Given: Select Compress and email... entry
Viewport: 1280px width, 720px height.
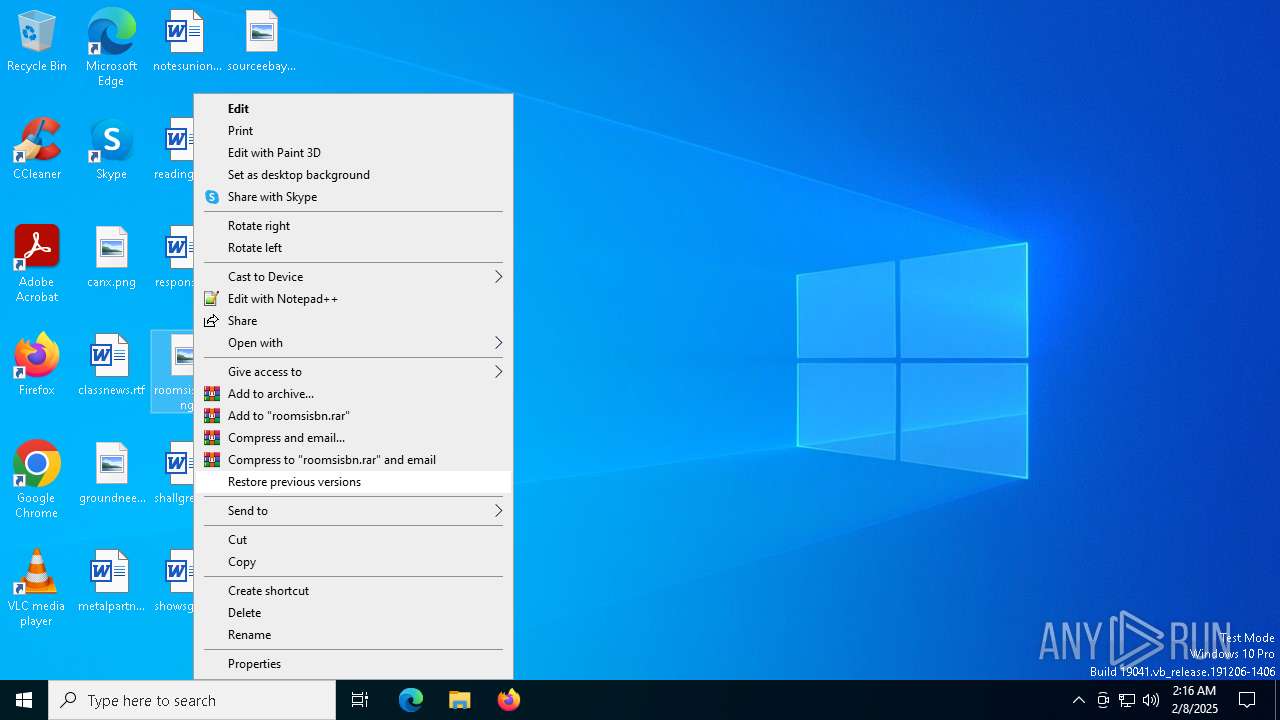Looking at the screenshot, I should click(353, 438).
